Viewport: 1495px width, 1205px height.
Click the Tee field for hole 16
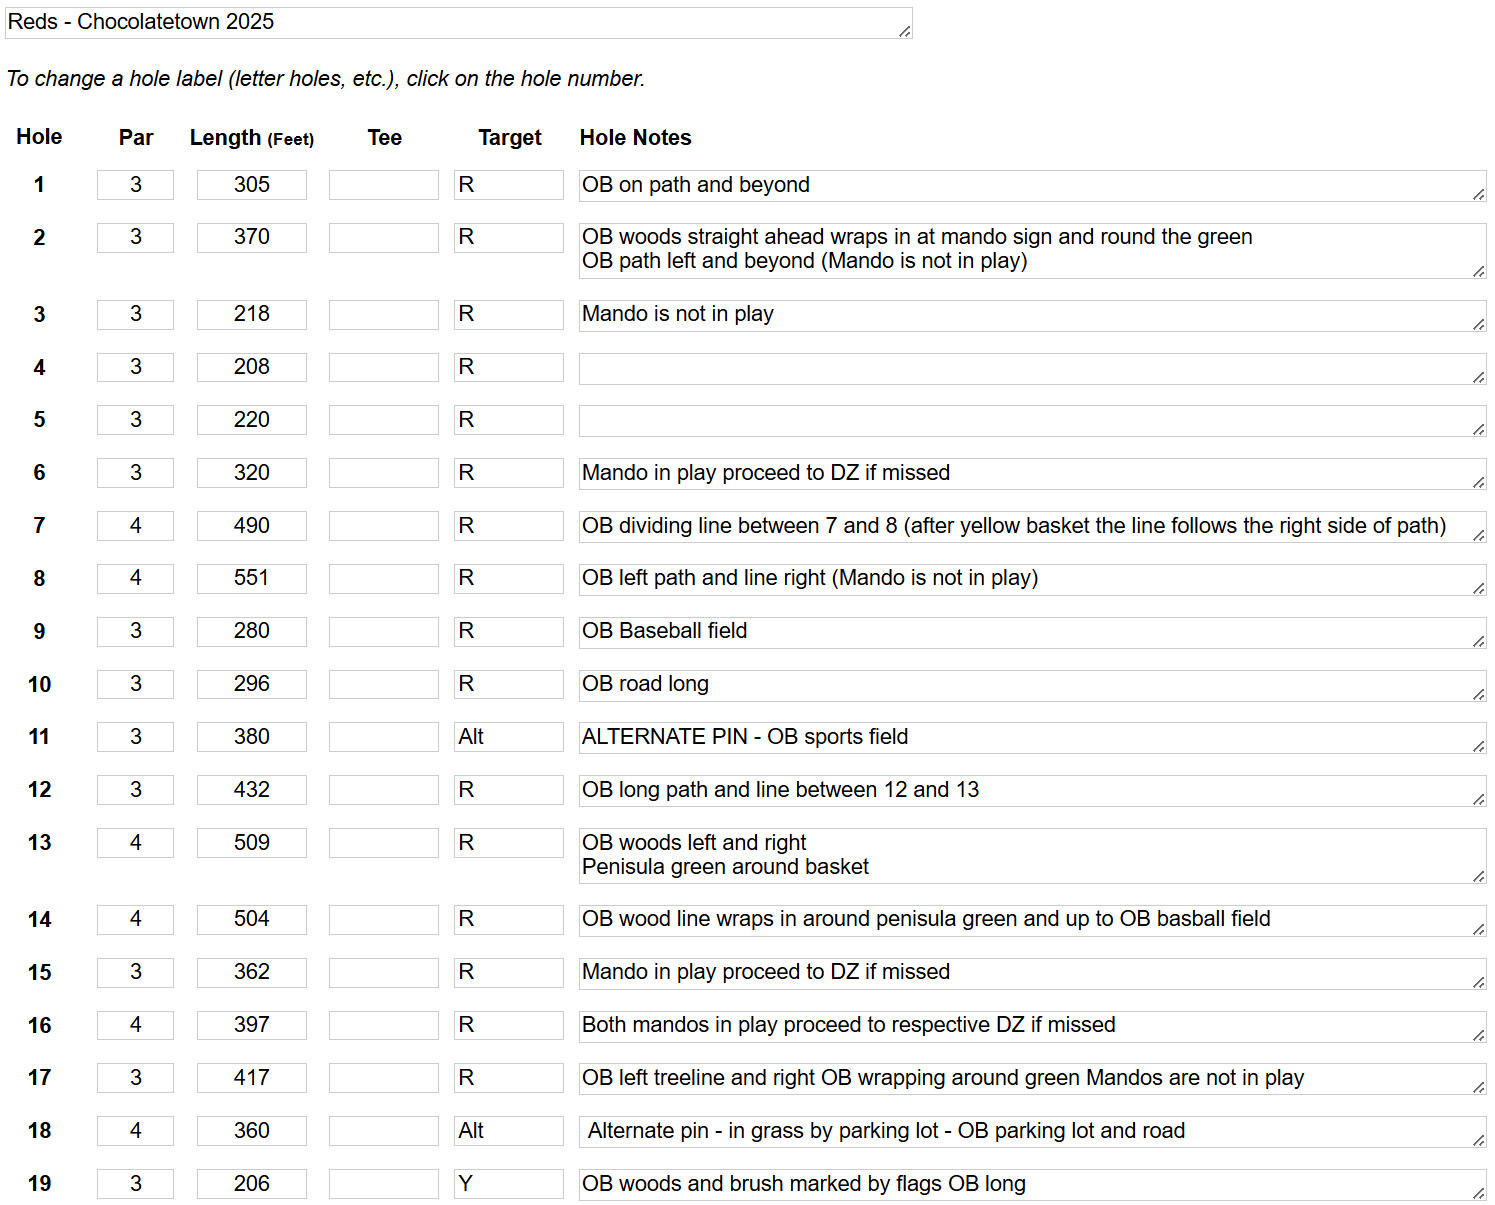point(384,1025)
